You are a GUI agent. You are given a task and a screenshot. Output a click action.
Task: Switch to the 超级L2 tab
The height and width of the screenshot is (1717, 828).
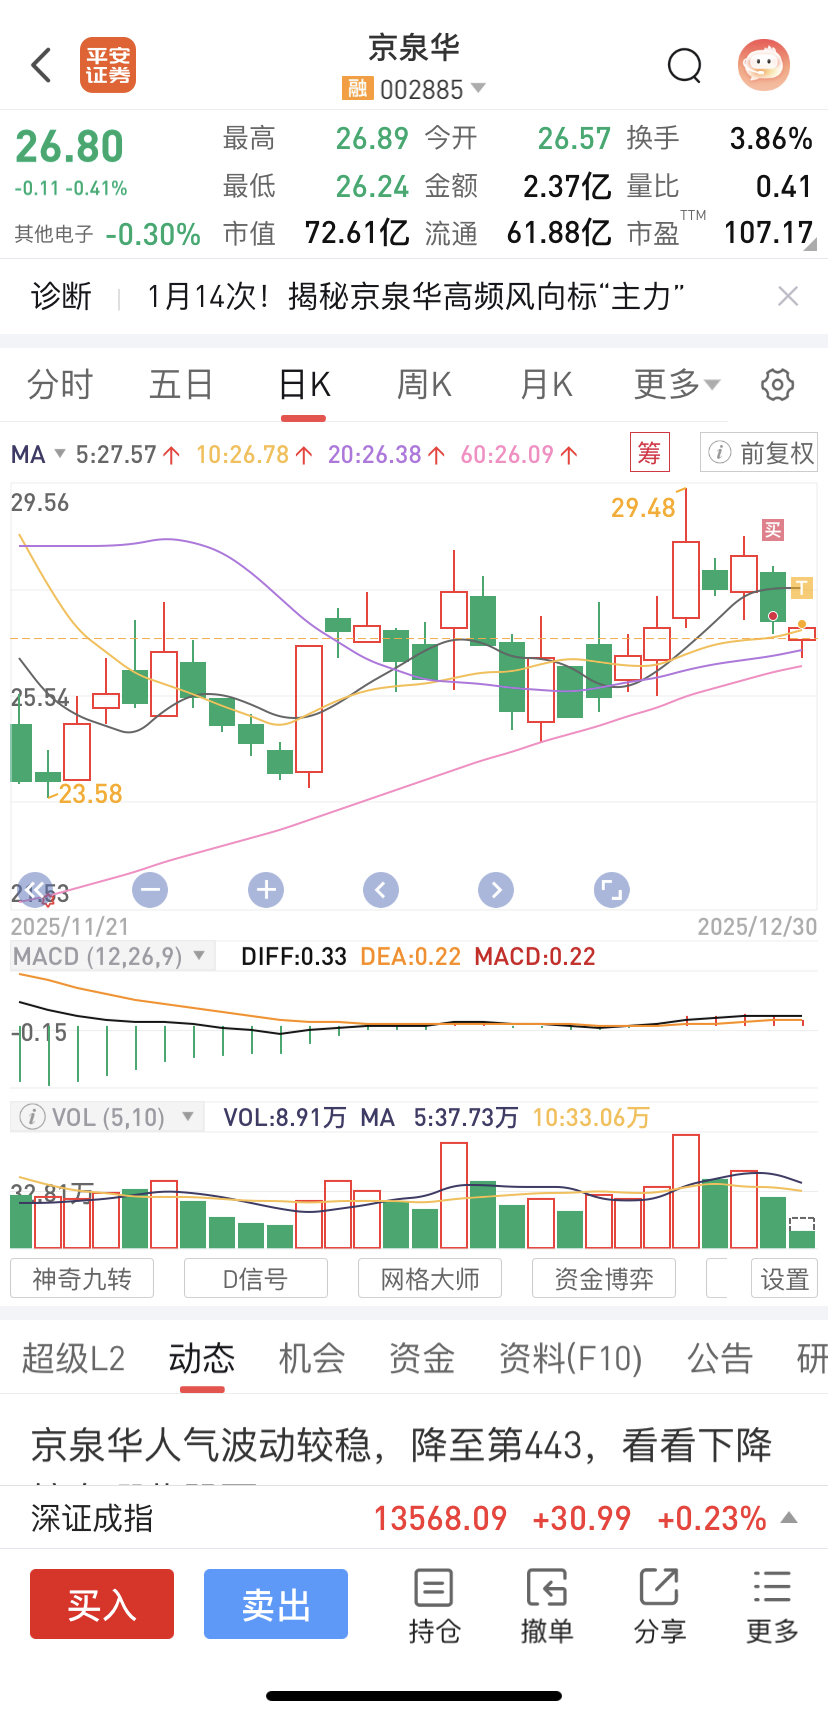pyautogui.click(x=74, y=1359)
